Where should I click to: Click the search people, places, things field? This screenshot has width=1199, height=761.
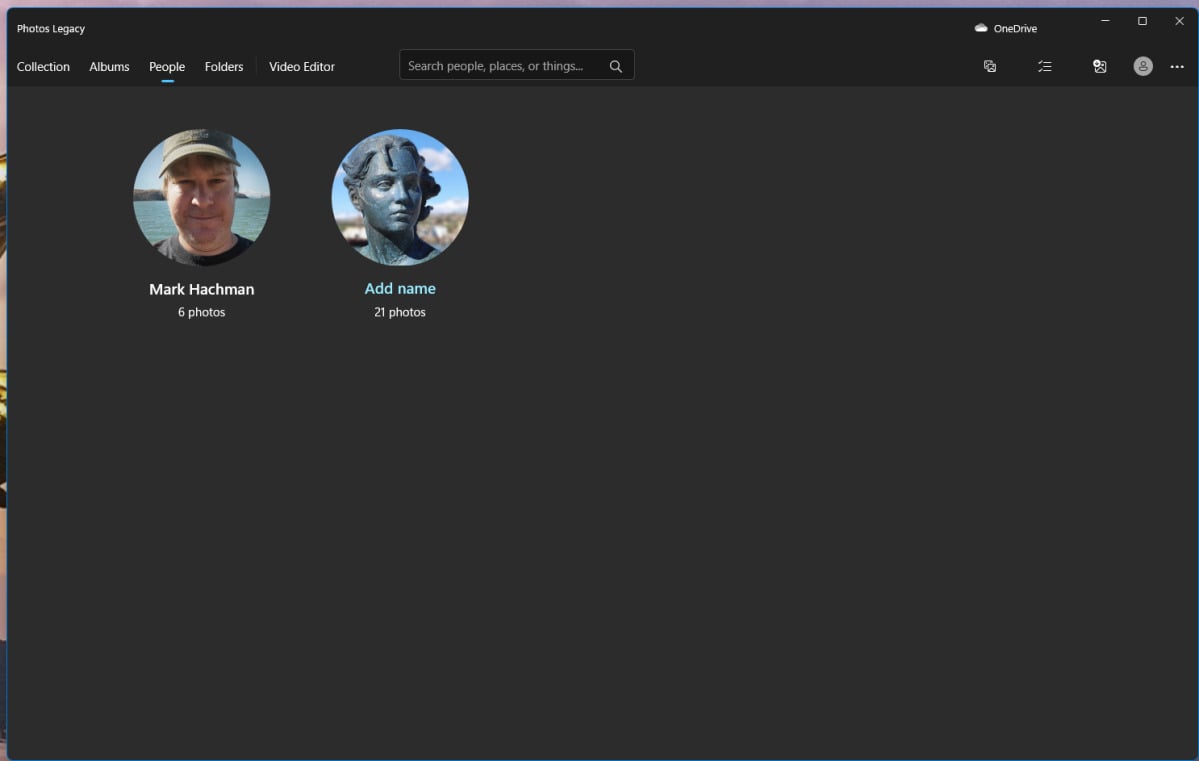pyautogui.click(x=516, y=65)
